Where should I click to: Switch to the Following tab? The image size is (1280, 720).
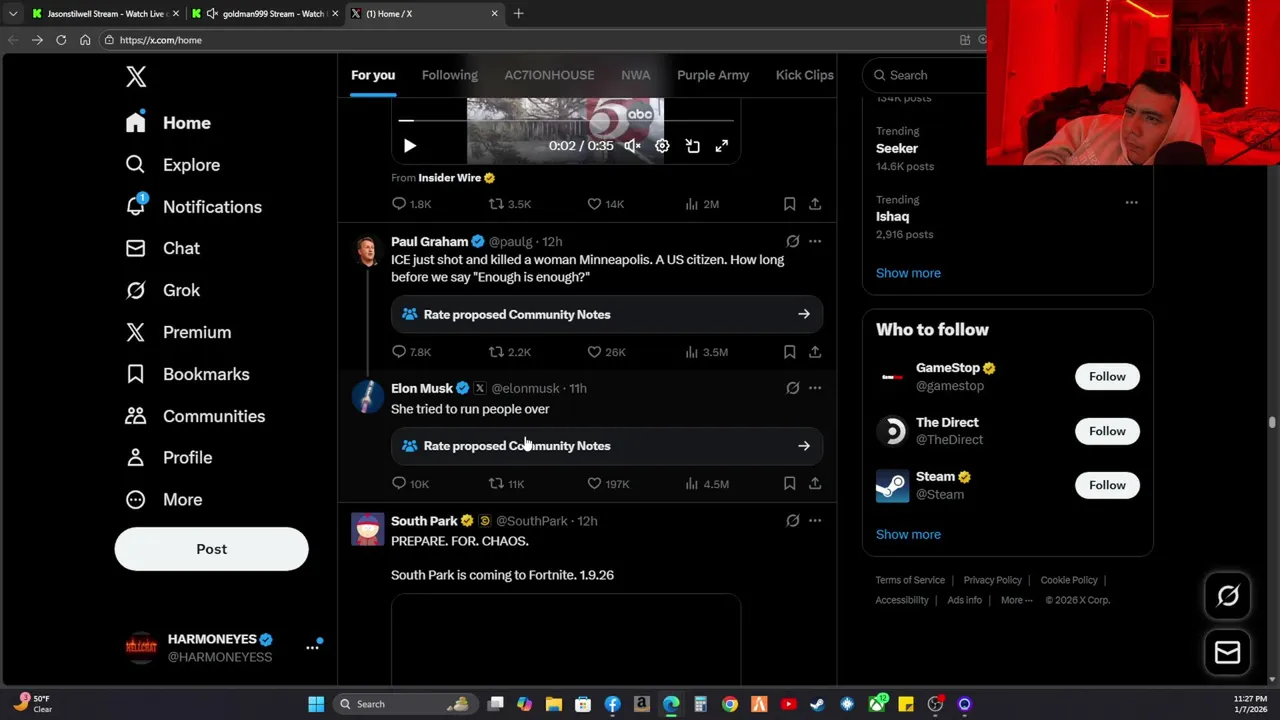click(x=449, y=75)
